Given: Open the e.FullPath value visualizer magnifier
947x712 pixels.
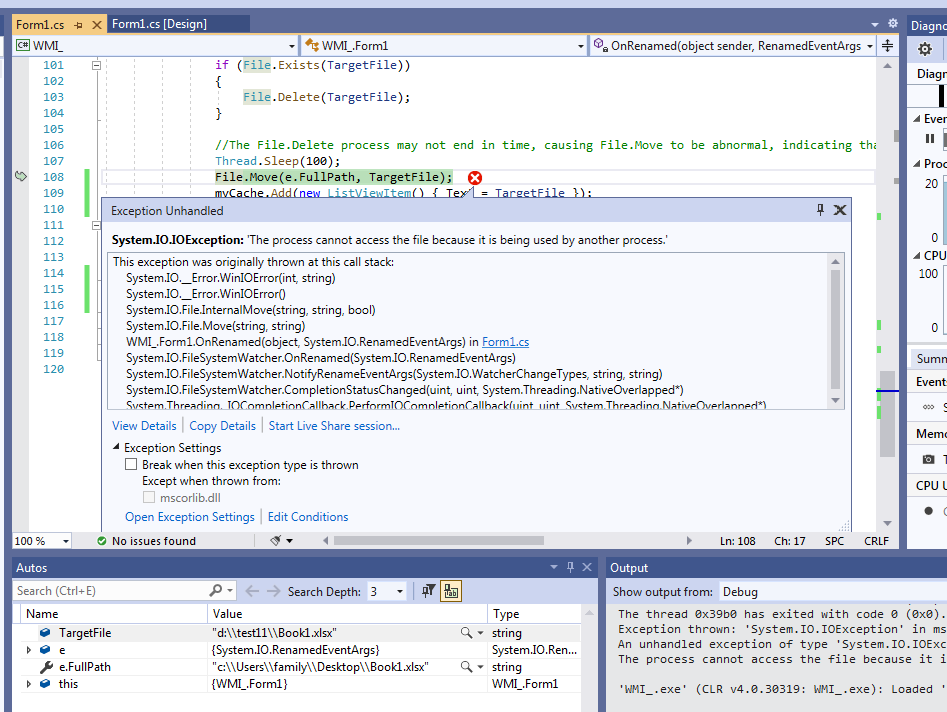Looking at the screenshot, I should [466, 667].
